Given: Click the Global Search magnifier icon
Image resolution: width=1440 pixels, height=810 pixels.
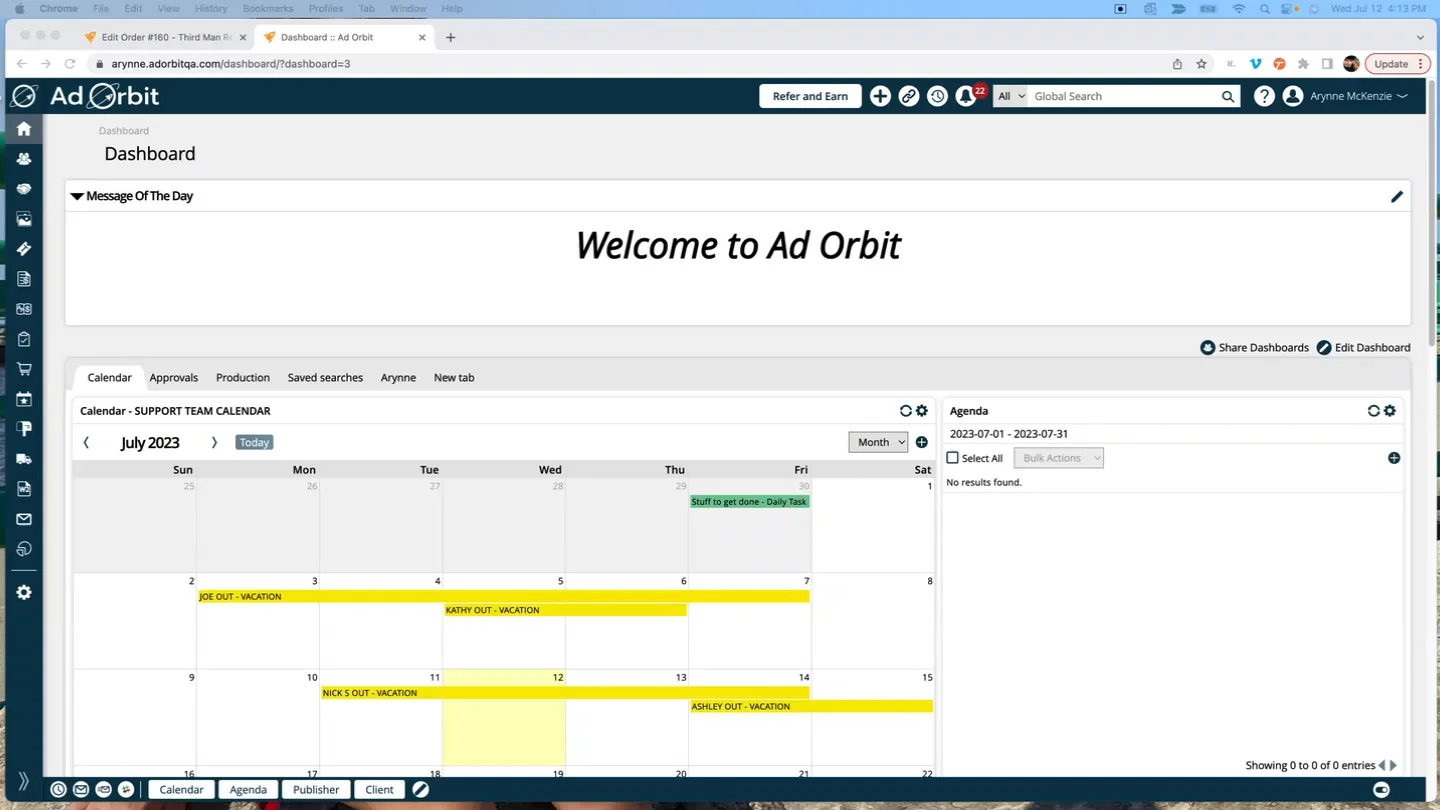Looking at the screenshot, I should point(1228,96).
